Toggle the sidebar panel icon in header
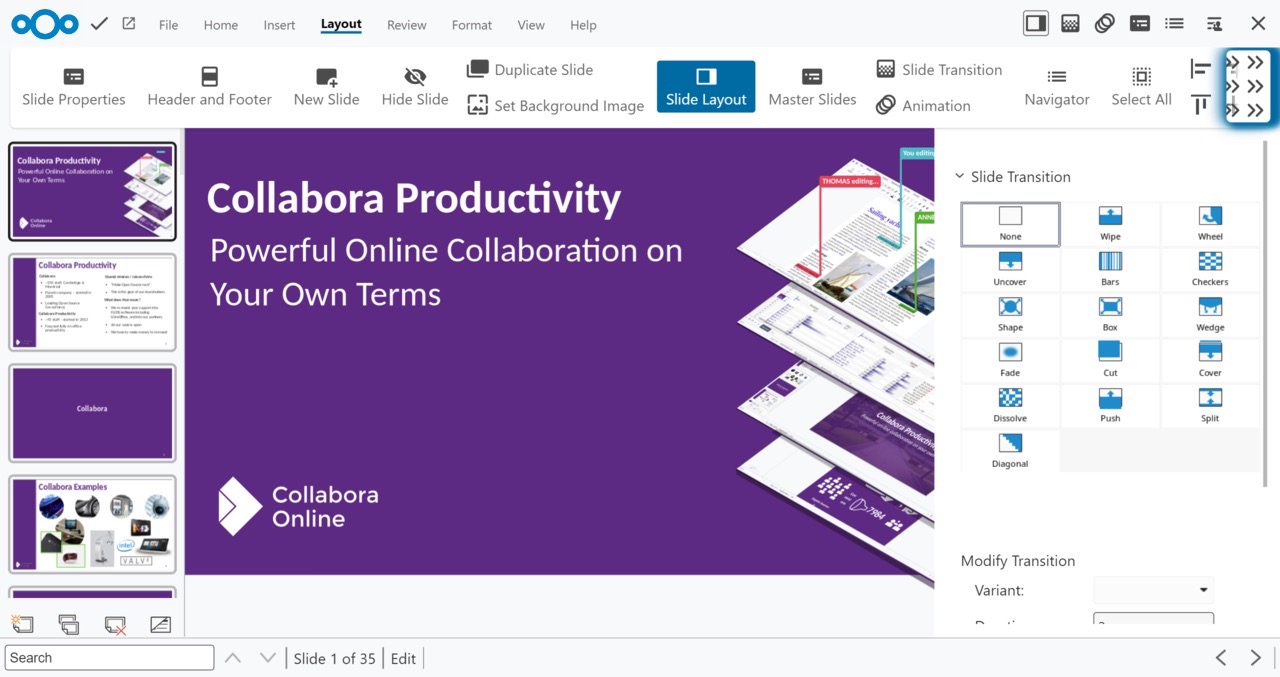The height and width of the screenshot is (677, 1280). [x=1036, y=24]
